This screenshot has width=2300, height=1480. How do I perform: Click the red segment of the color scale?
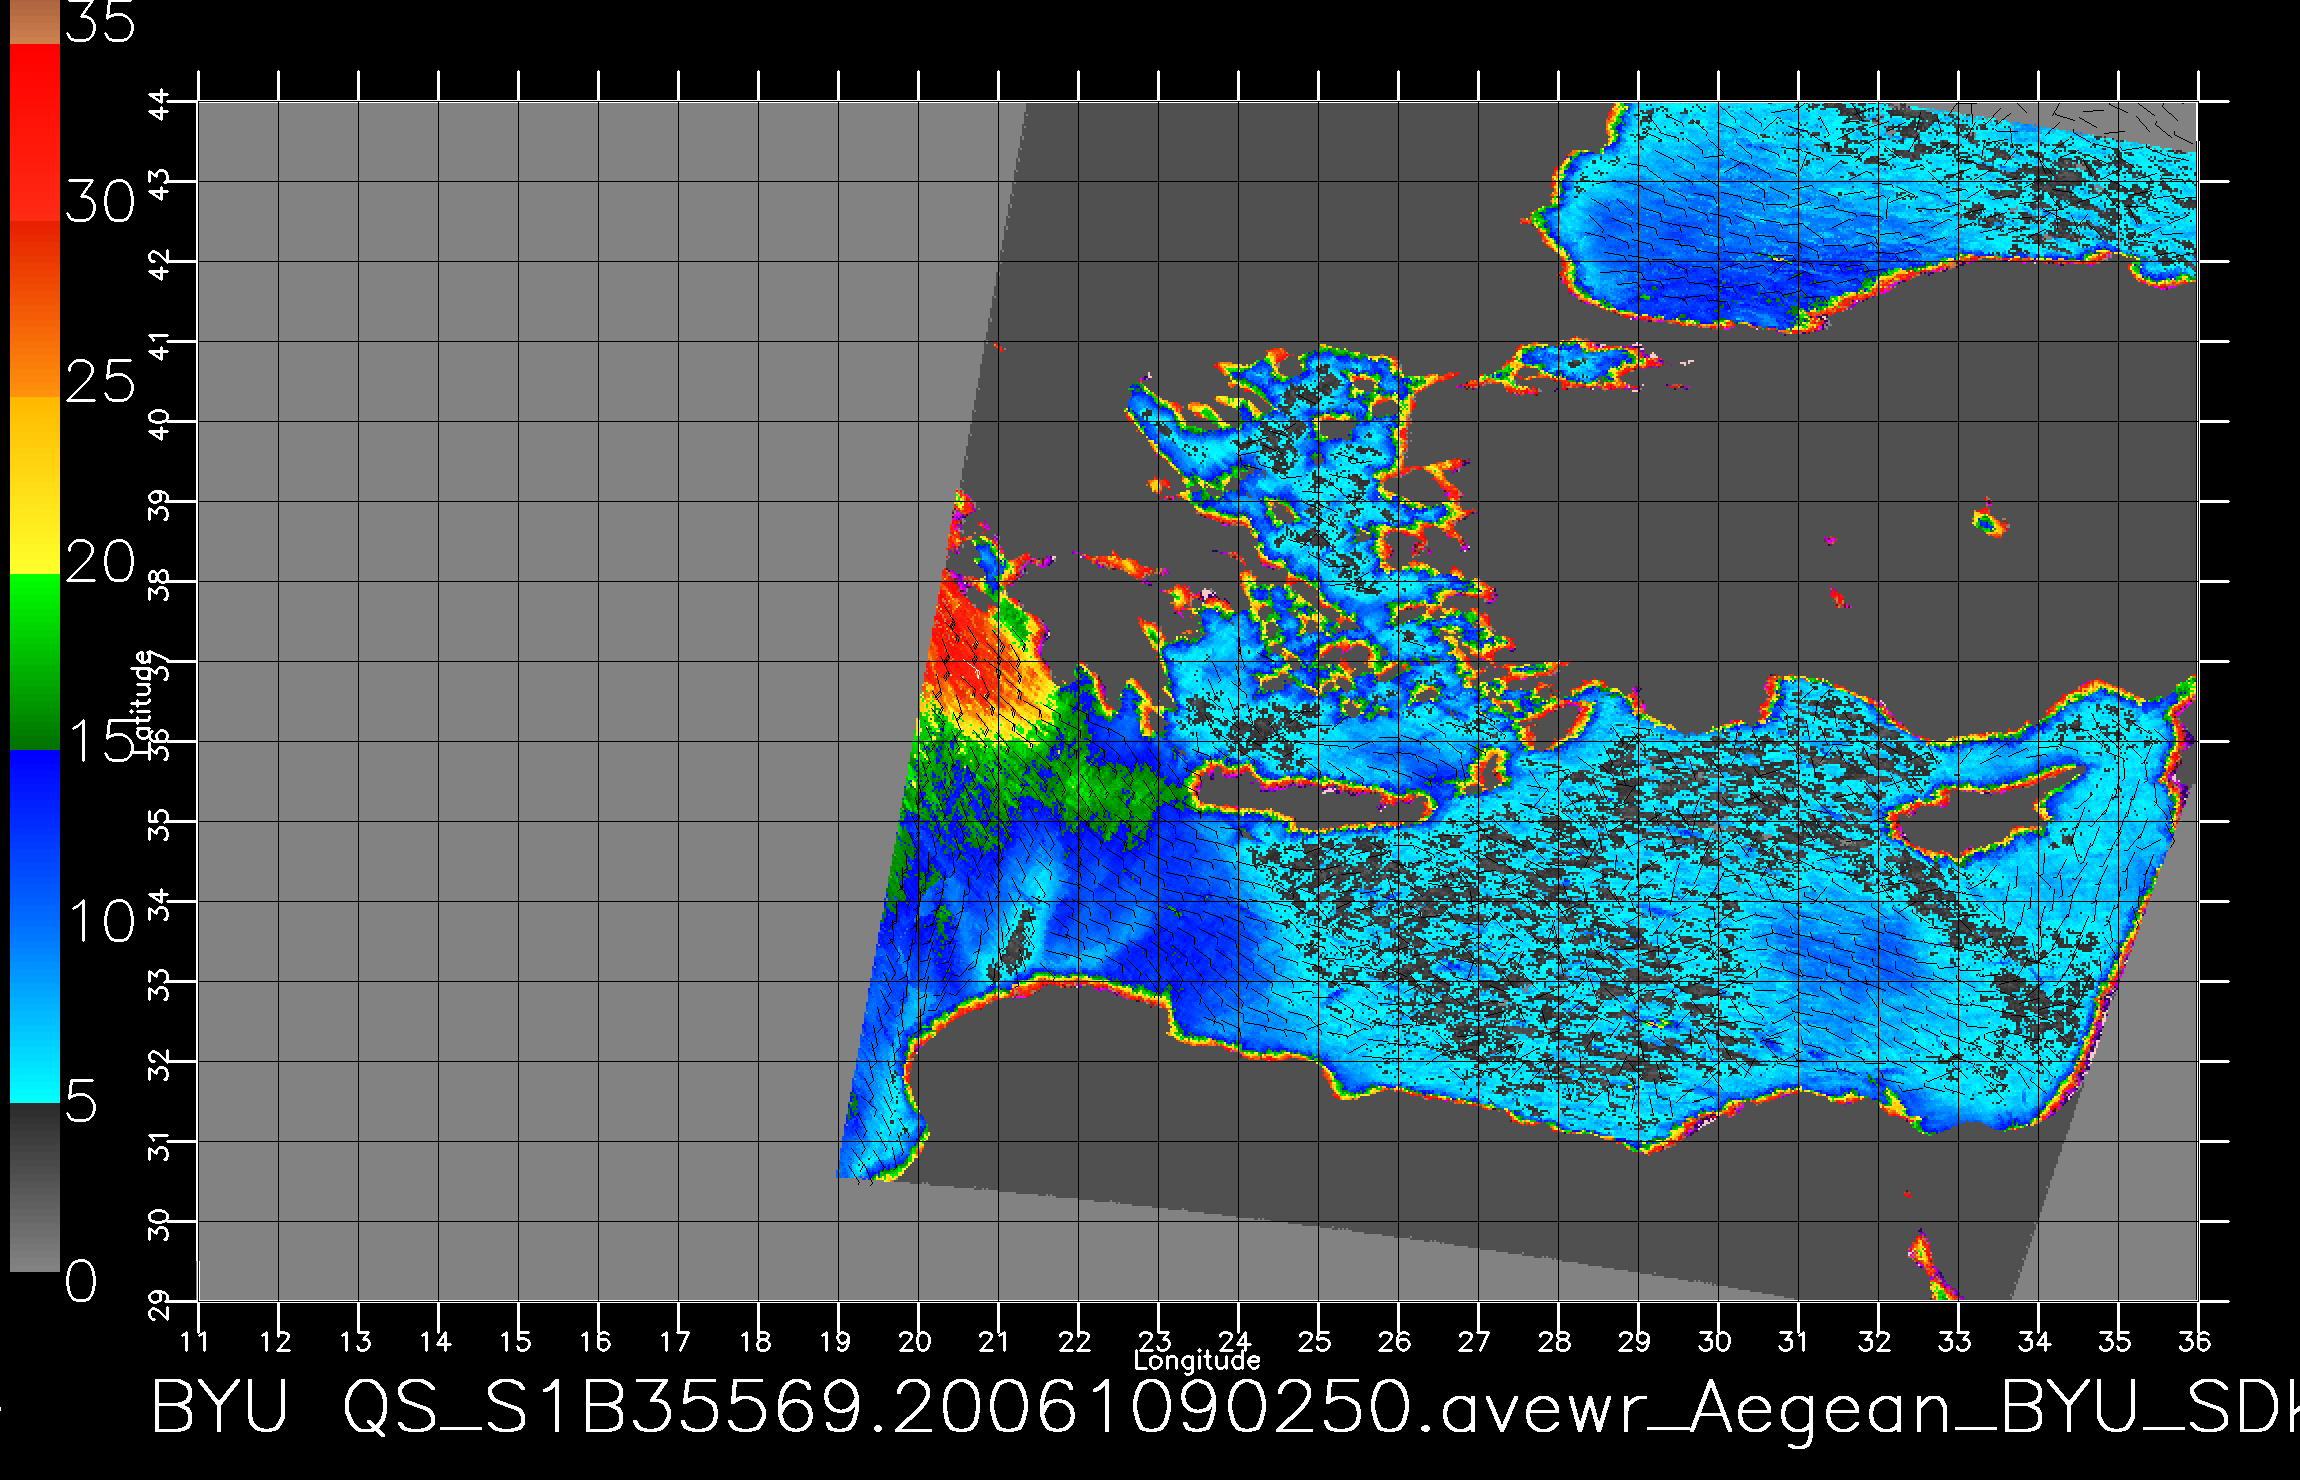click(x=34, y=132)
